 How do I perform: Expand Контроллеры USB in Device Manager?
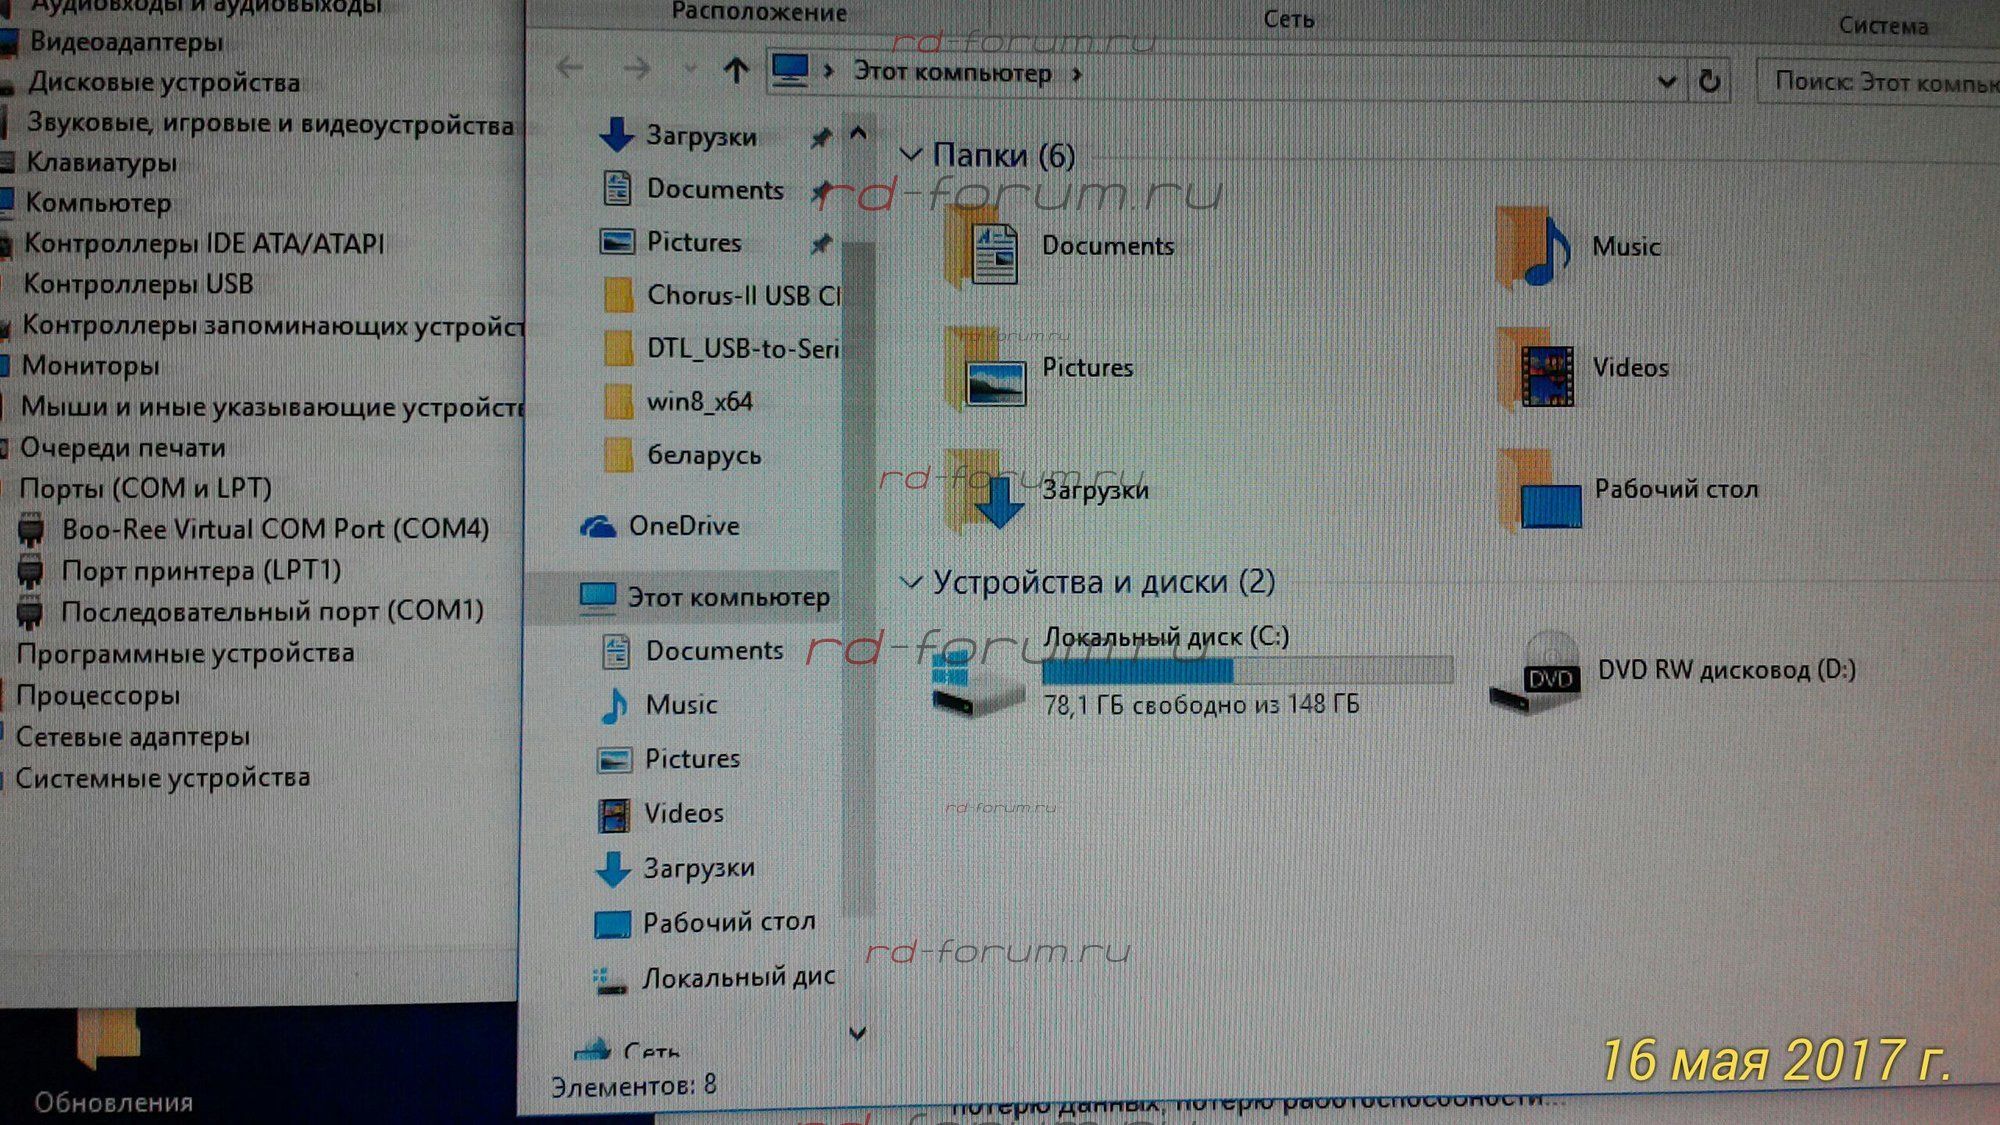(x=138, y=284)
